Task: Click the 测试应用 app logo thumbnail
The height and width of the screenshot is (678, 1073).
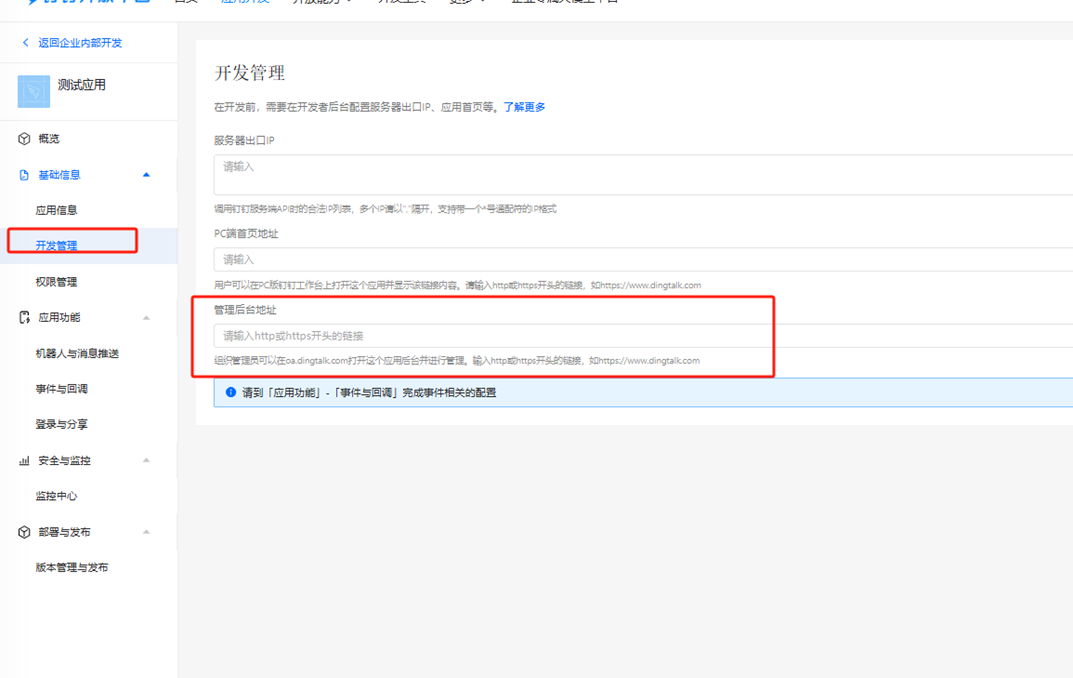Action: (x=34, y=91)
